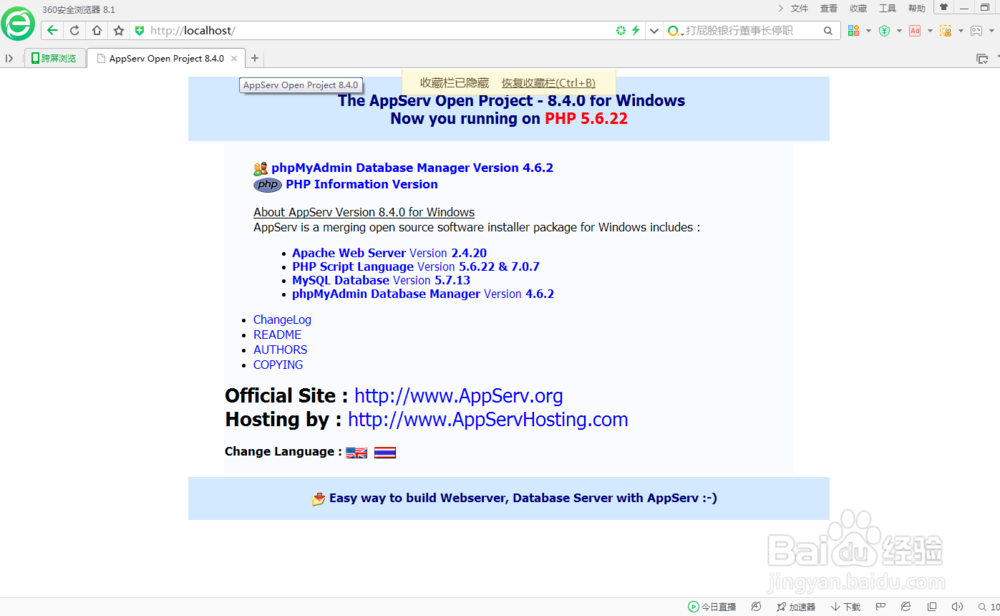This screenshot has height=616, width=1000.
Task: Click 恢复收藏栏(Ctrl+B) link
Action: click(548, 82)
